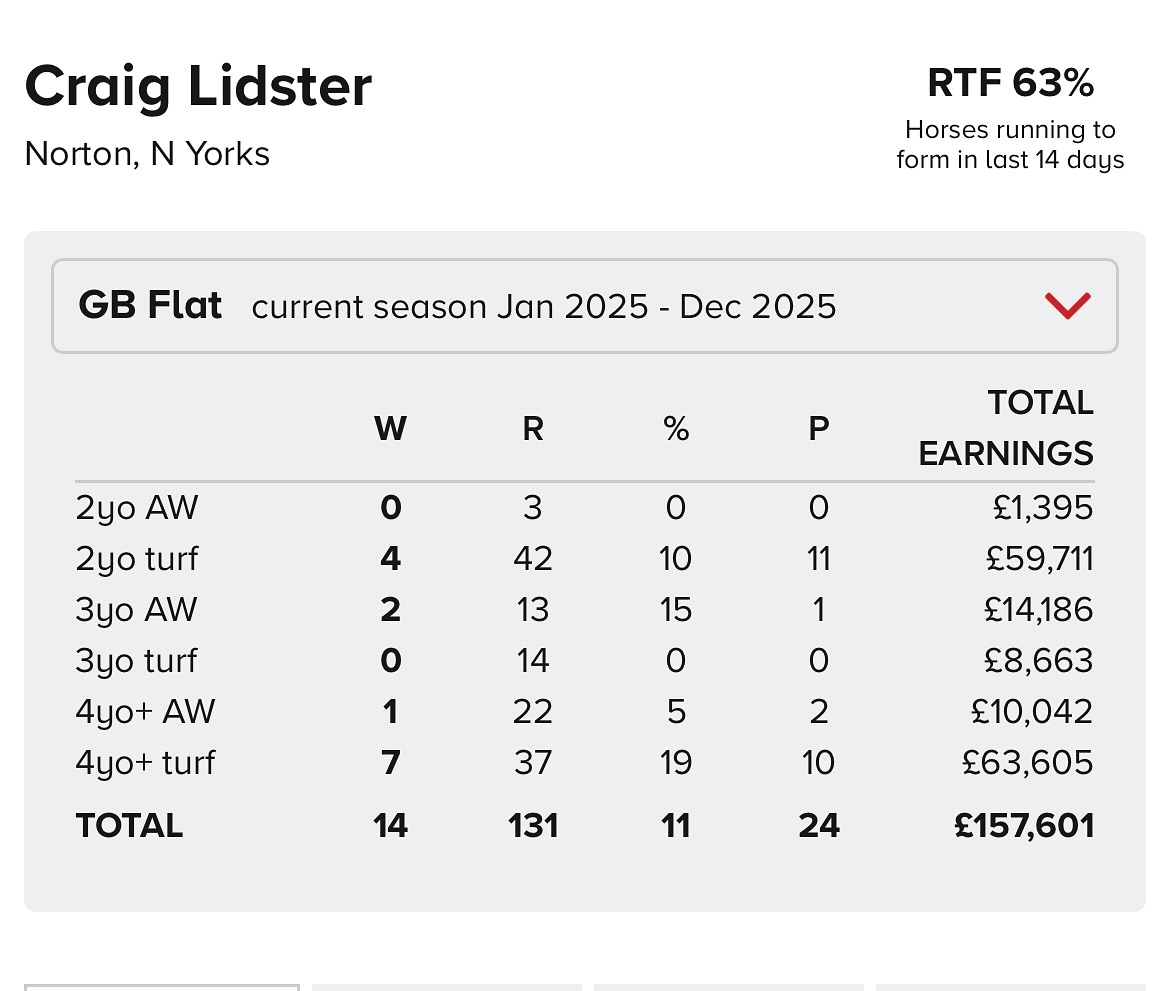The width and height of the screenshot is (1170, 991).
Task: Click the W column header
Action: coord(390,428)
